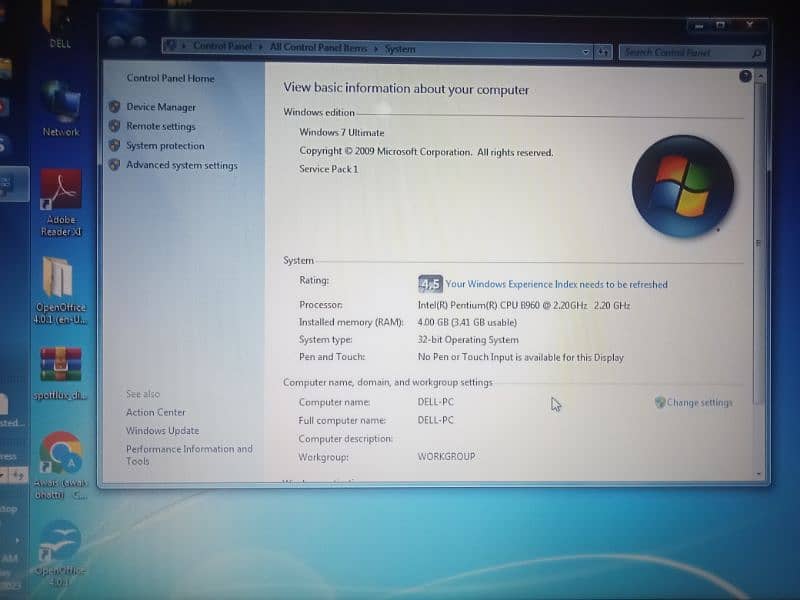Launch the Google Chrome profile shortcut
This screenshot has width=800, height=600.
(x=61, y=453)
